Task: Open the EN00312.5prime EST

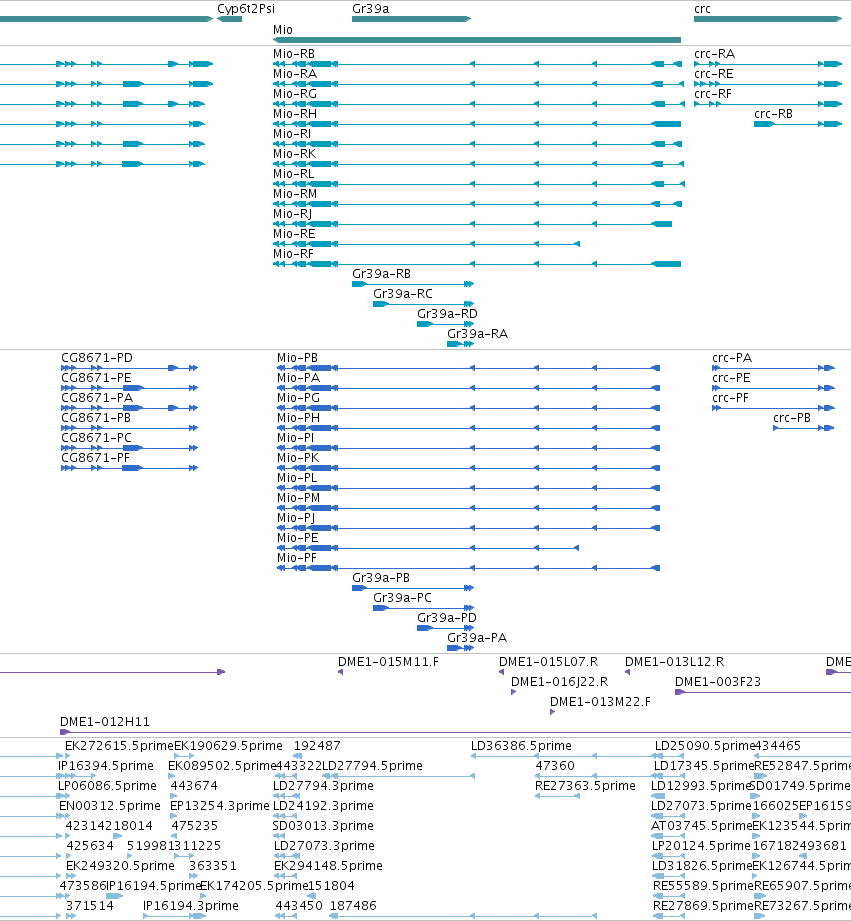Action: (x=109, y=806)
